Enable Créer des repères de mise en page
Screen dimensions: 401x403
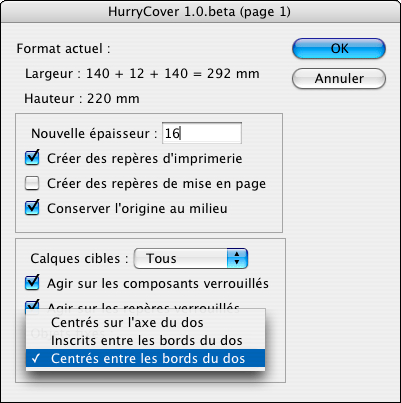[x=32, y=183]
